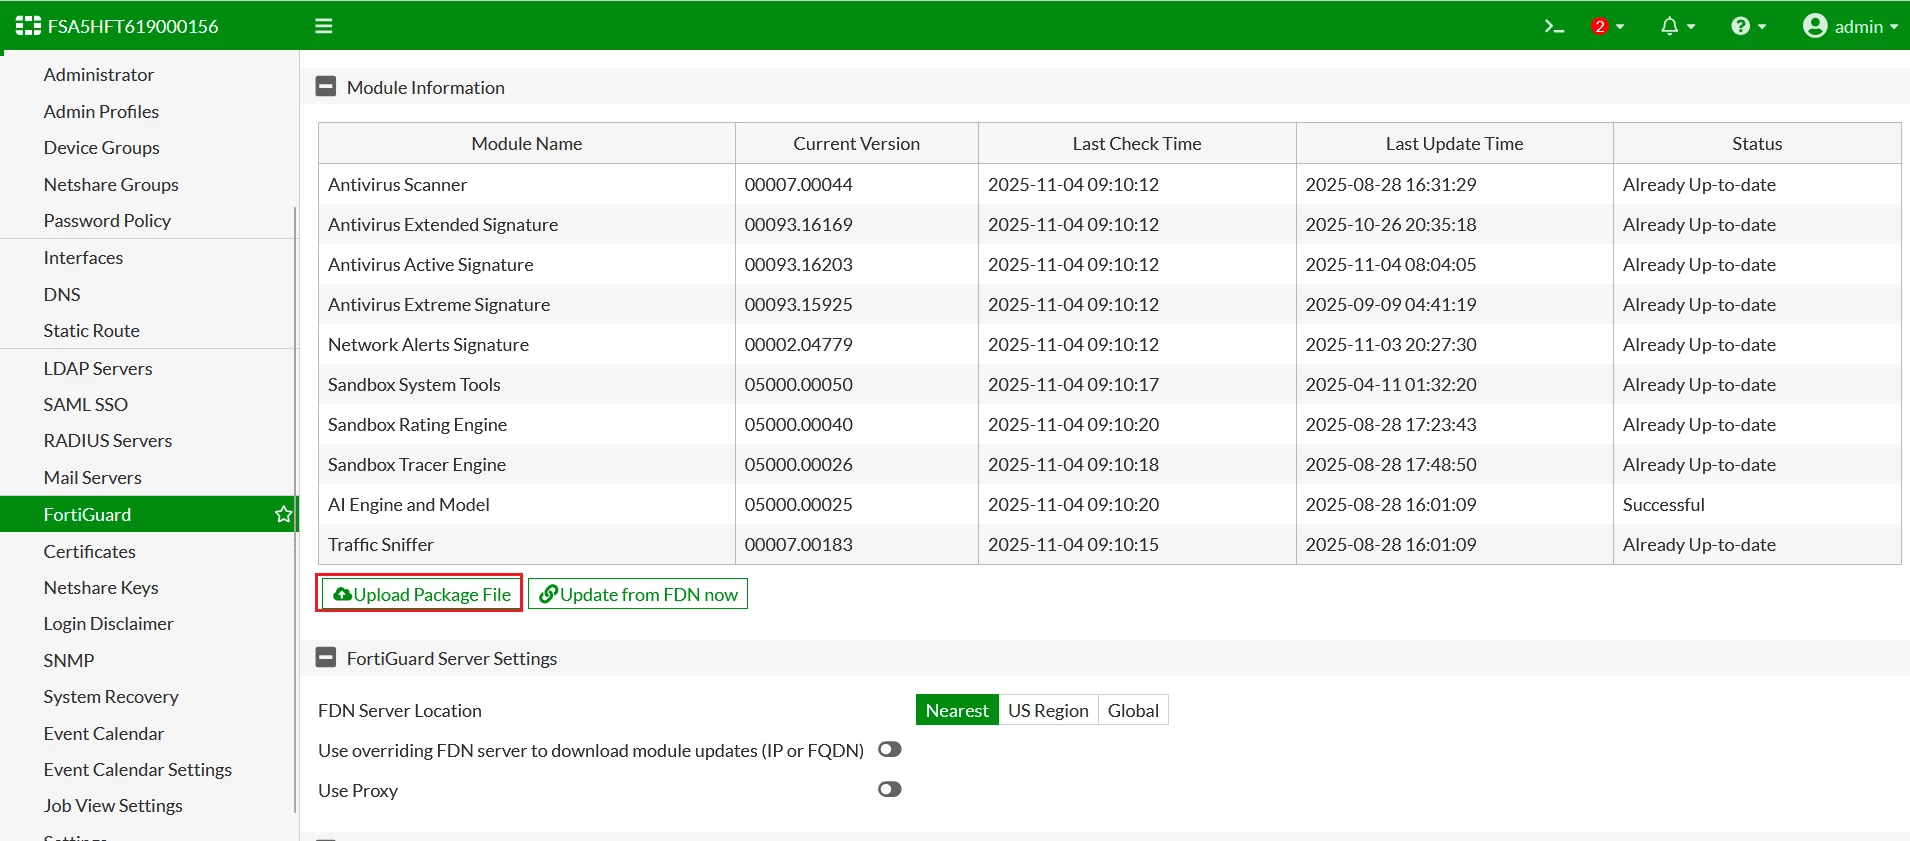Click the Module Name column header
1910x841 pixels.
tap(527, 143)
